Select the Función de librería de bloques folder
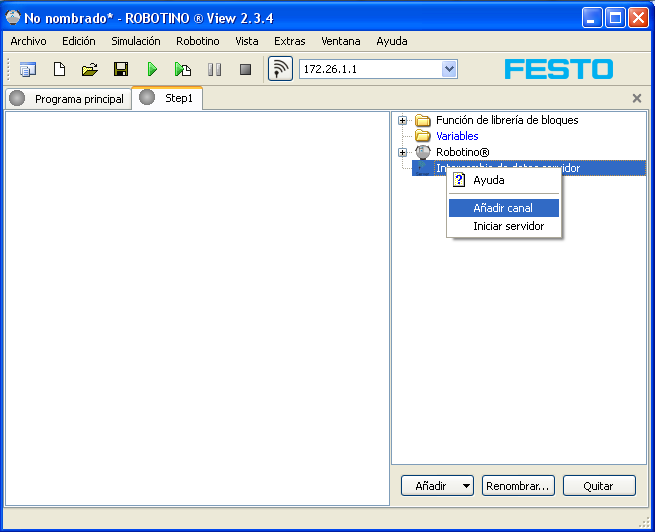Viewport: 655px width, 532px height. [507, 120]
